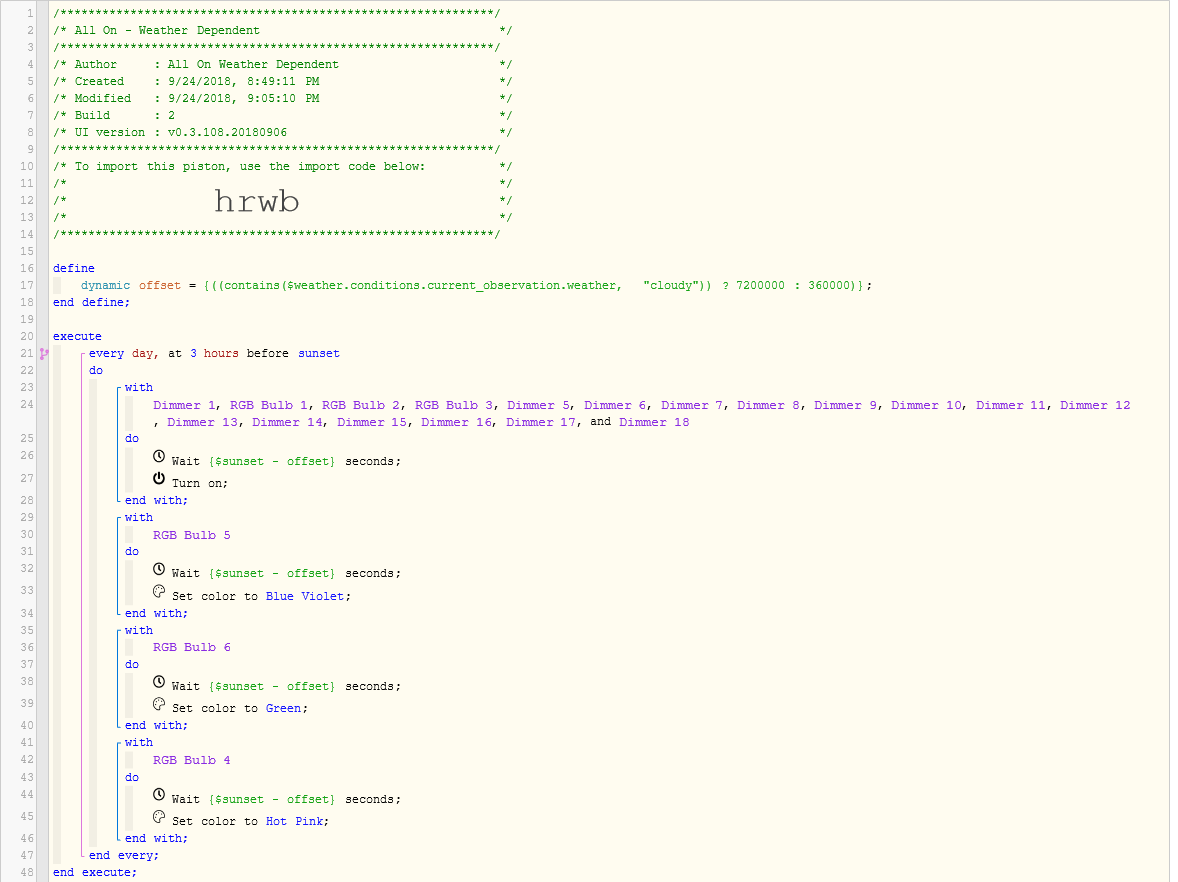Click palette icon beside Set color to Green
The image size is (1178, 882).
(159, 704)
